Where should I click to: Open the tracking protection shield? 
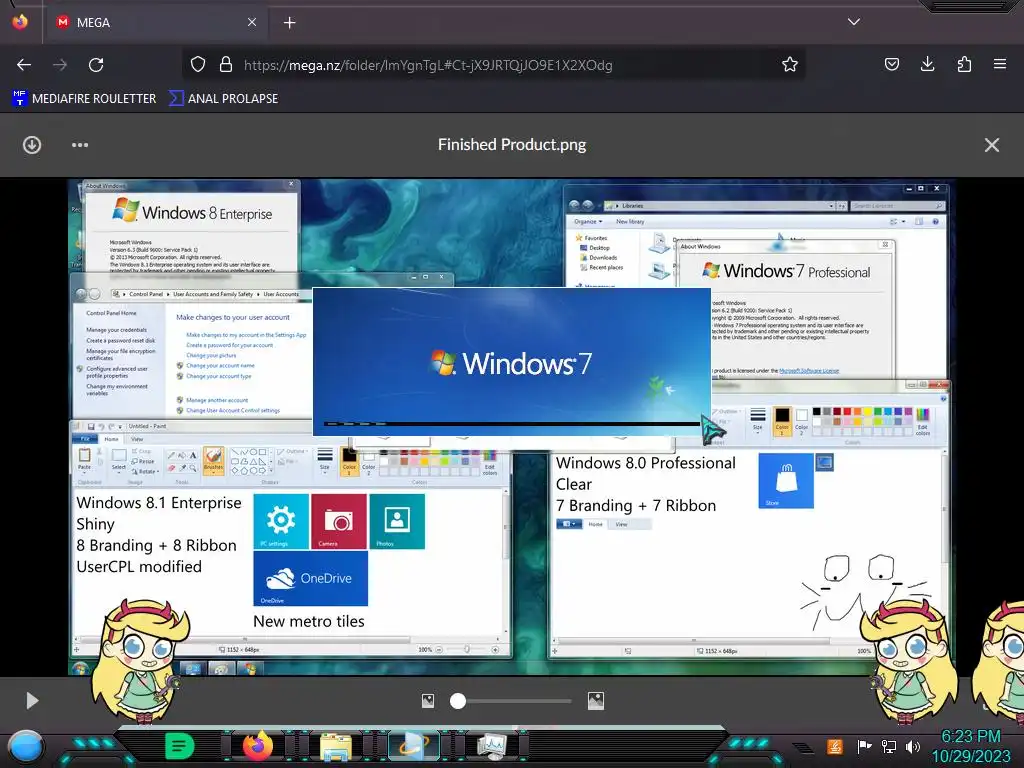198,65
